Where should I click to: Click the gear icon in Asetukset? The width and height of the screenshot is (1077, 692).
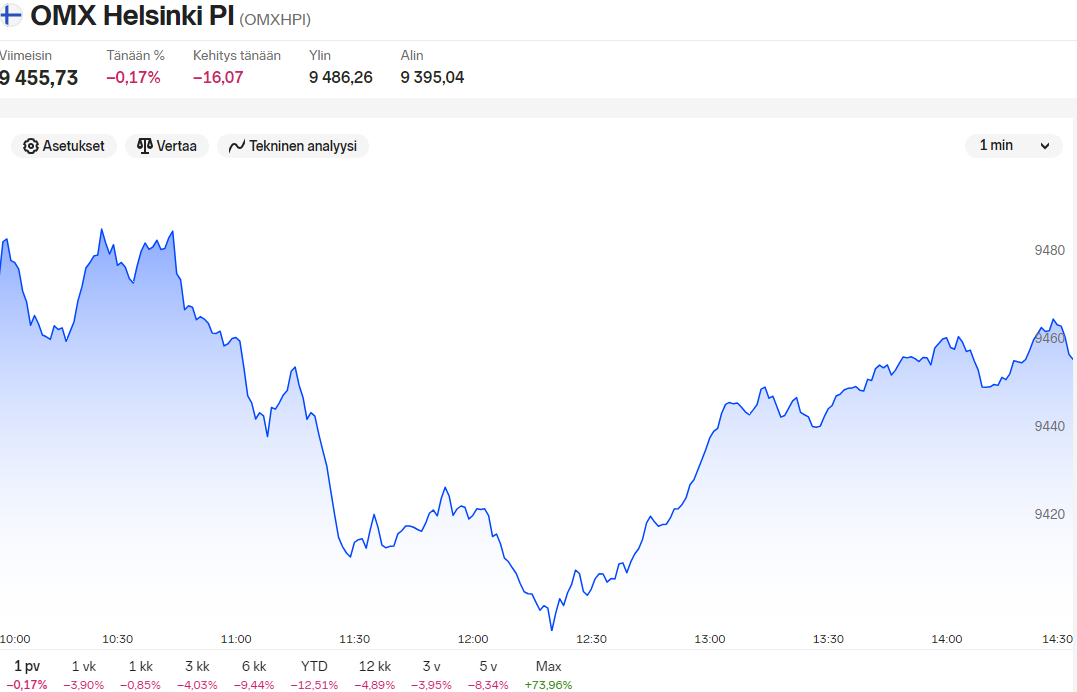(x=31, y=146)
